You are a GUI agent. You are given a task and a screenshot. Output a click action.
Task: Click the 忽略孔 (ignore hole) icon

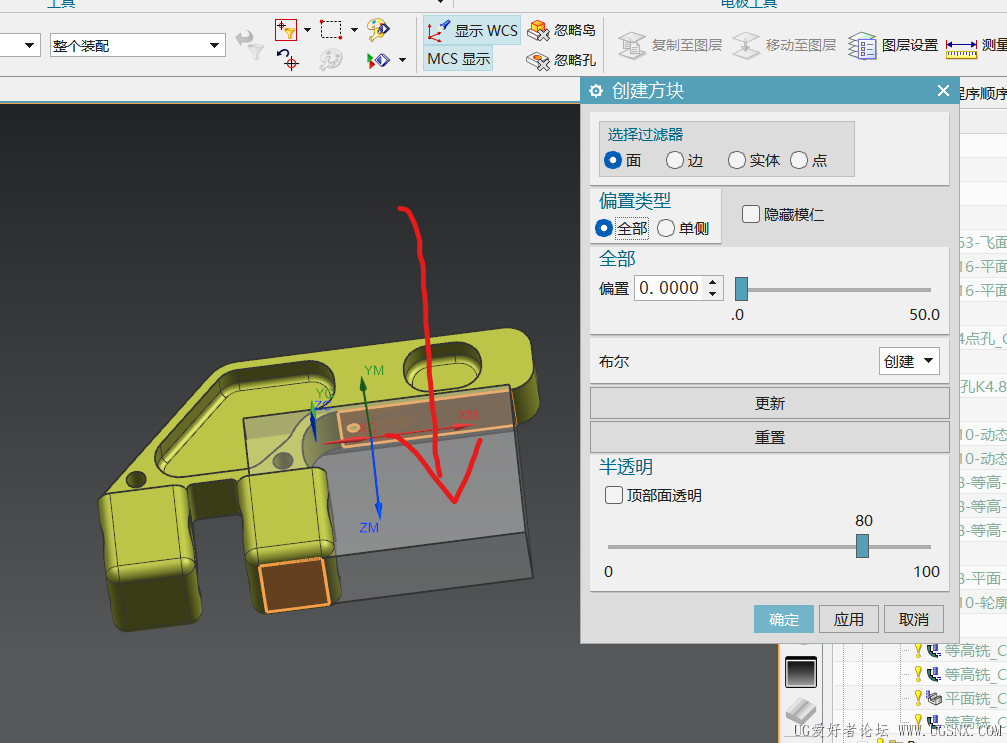tap(538, 60)
